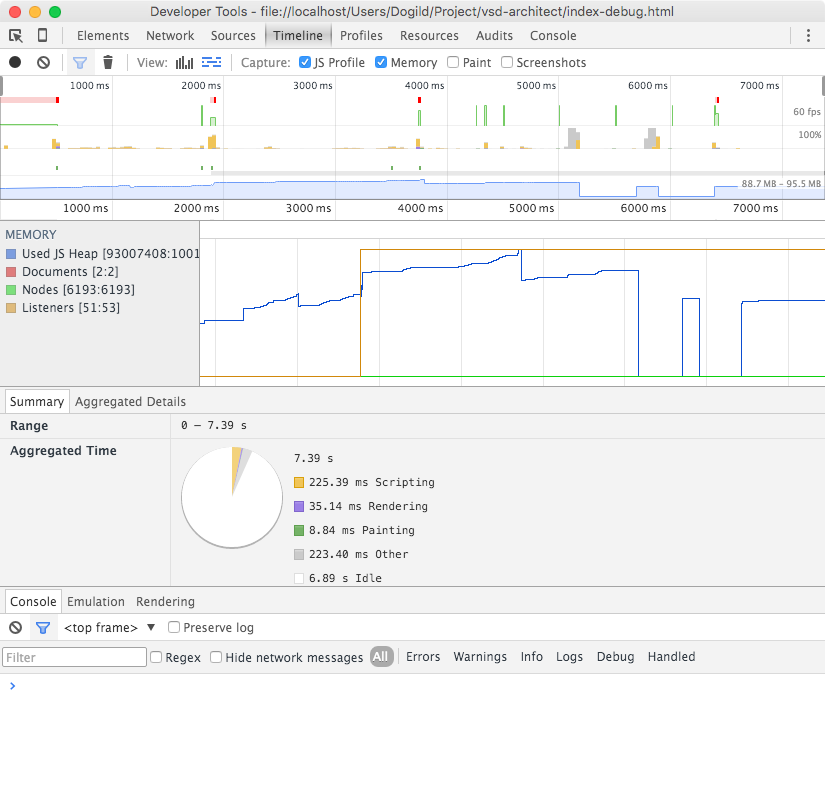Focus the console Filter text field
Viewport: 825px width, 785px height.
(x=74, y=657)
